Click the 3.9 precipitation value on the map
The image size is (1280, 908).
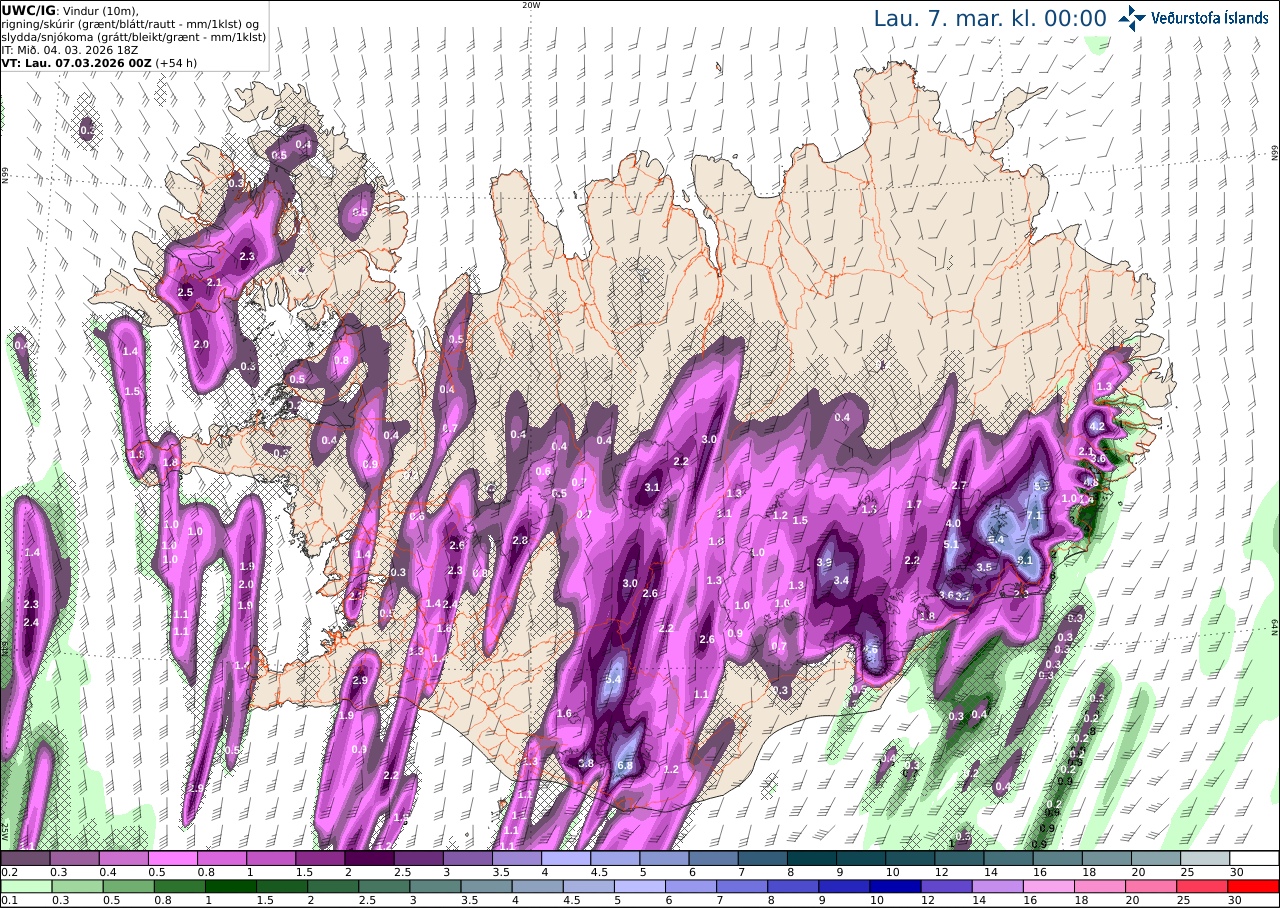825,563
